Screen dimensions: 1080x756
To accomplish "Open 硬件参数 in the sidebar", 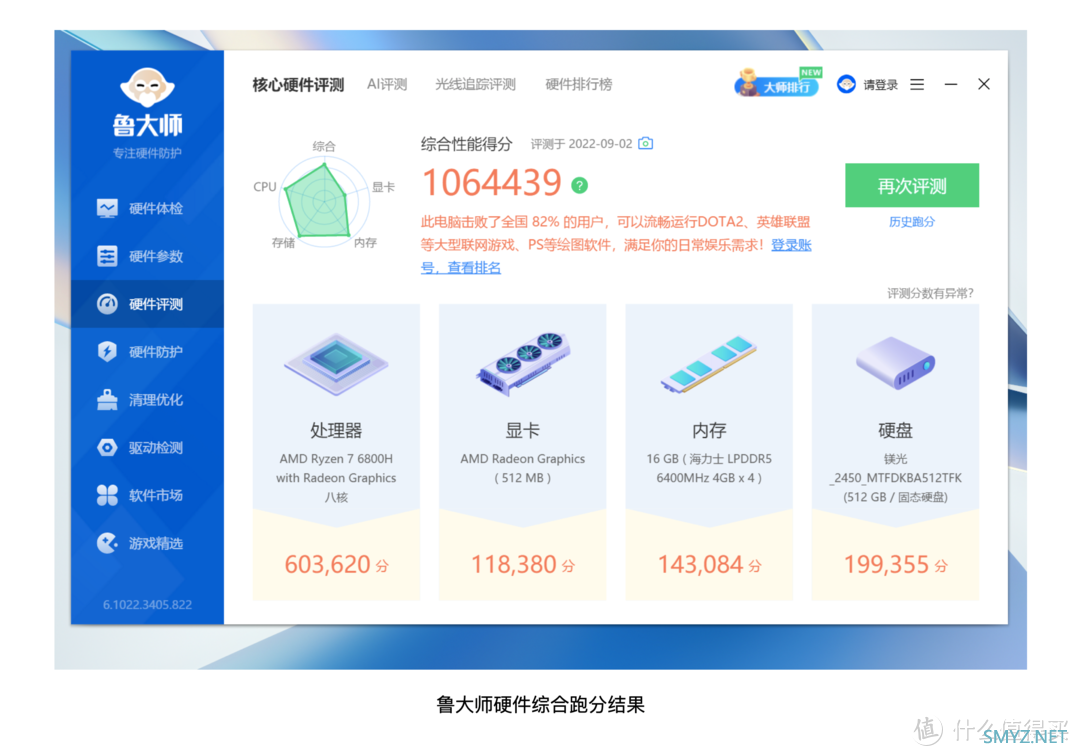I will 147,256.
